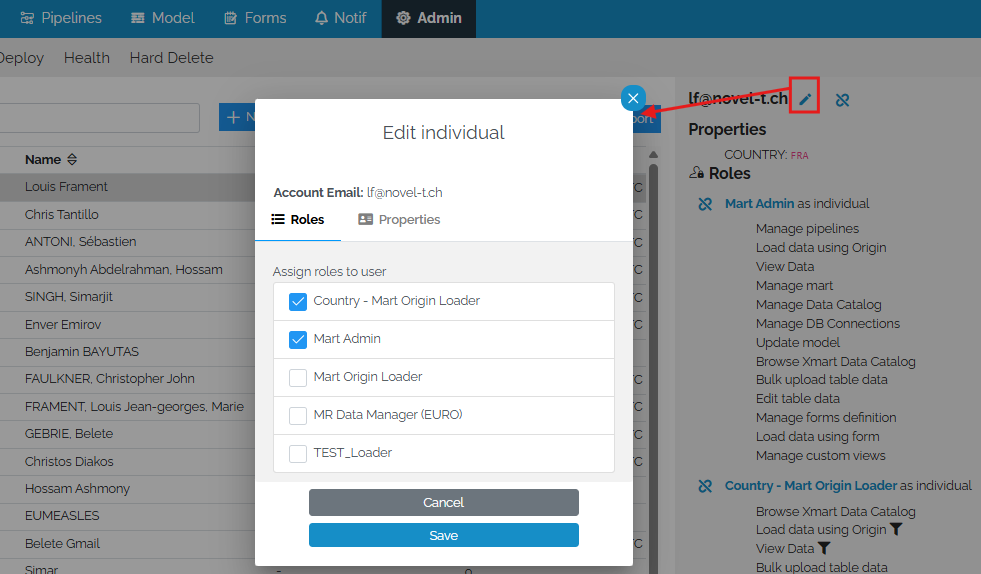
Task: Switch to the Roles tab in dialog
Action: [298, 220]
